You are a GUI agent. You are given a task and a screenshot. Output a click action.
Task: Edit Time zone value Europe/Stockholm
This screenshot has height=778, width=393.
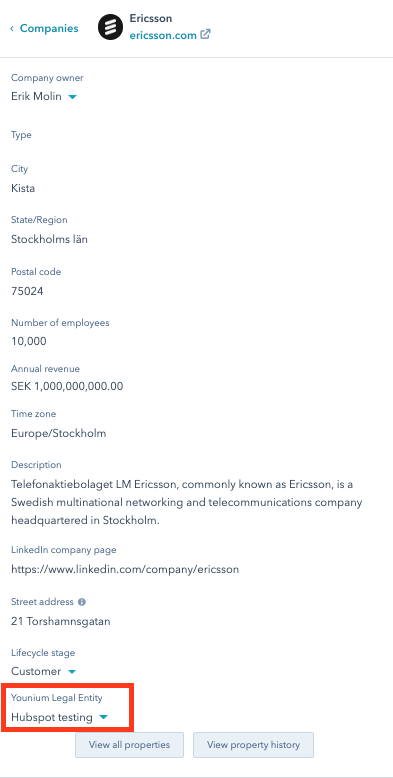(59, 433)
